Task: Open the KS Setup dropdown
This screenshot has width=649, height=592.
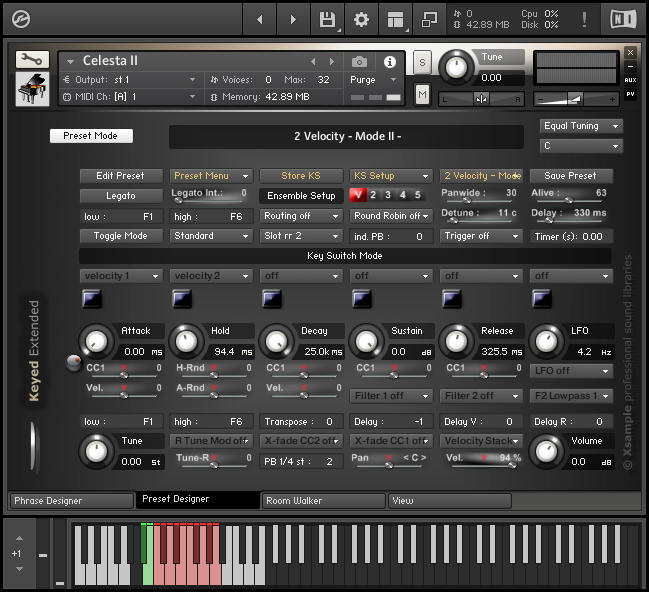Action: [x=391, y=176]
